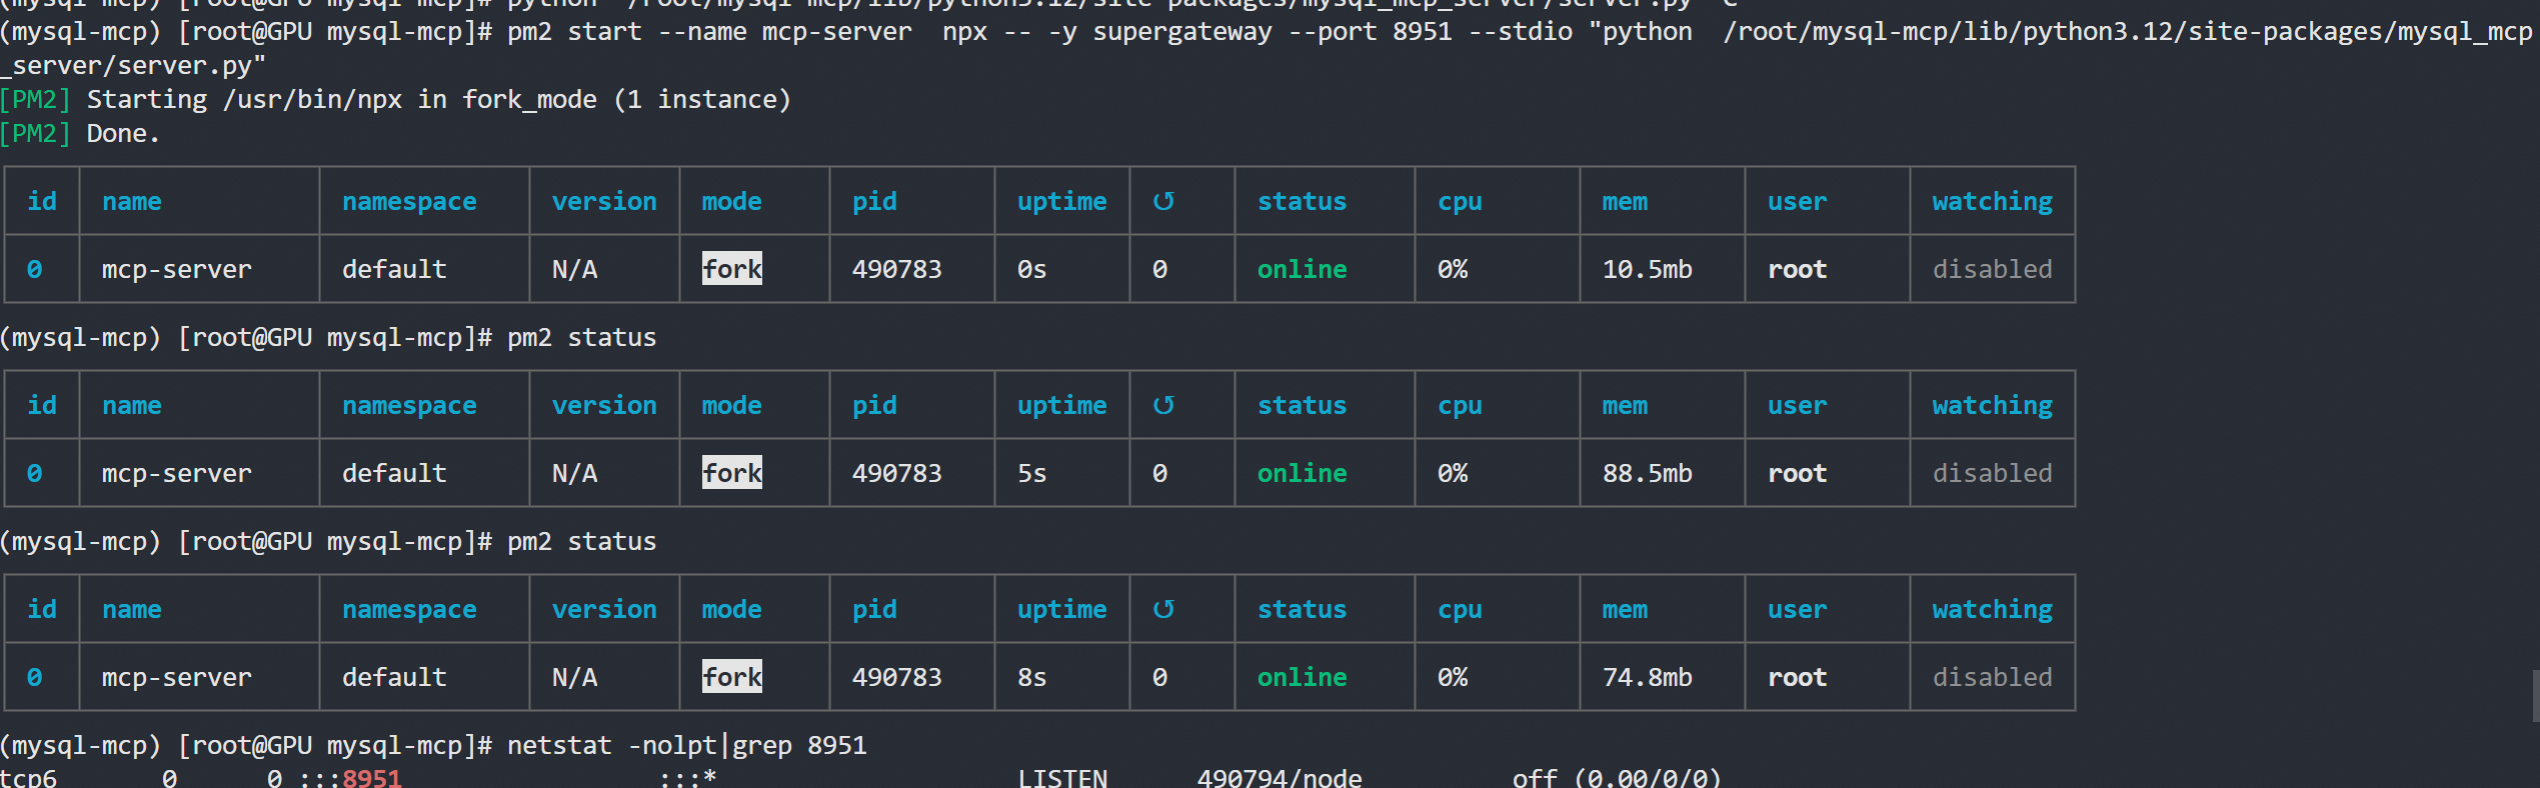This screenshot has width=2540, height=788.
Task: Click "--name mcp-server" in the pm2 start command
Action: (x=785, y=31)
